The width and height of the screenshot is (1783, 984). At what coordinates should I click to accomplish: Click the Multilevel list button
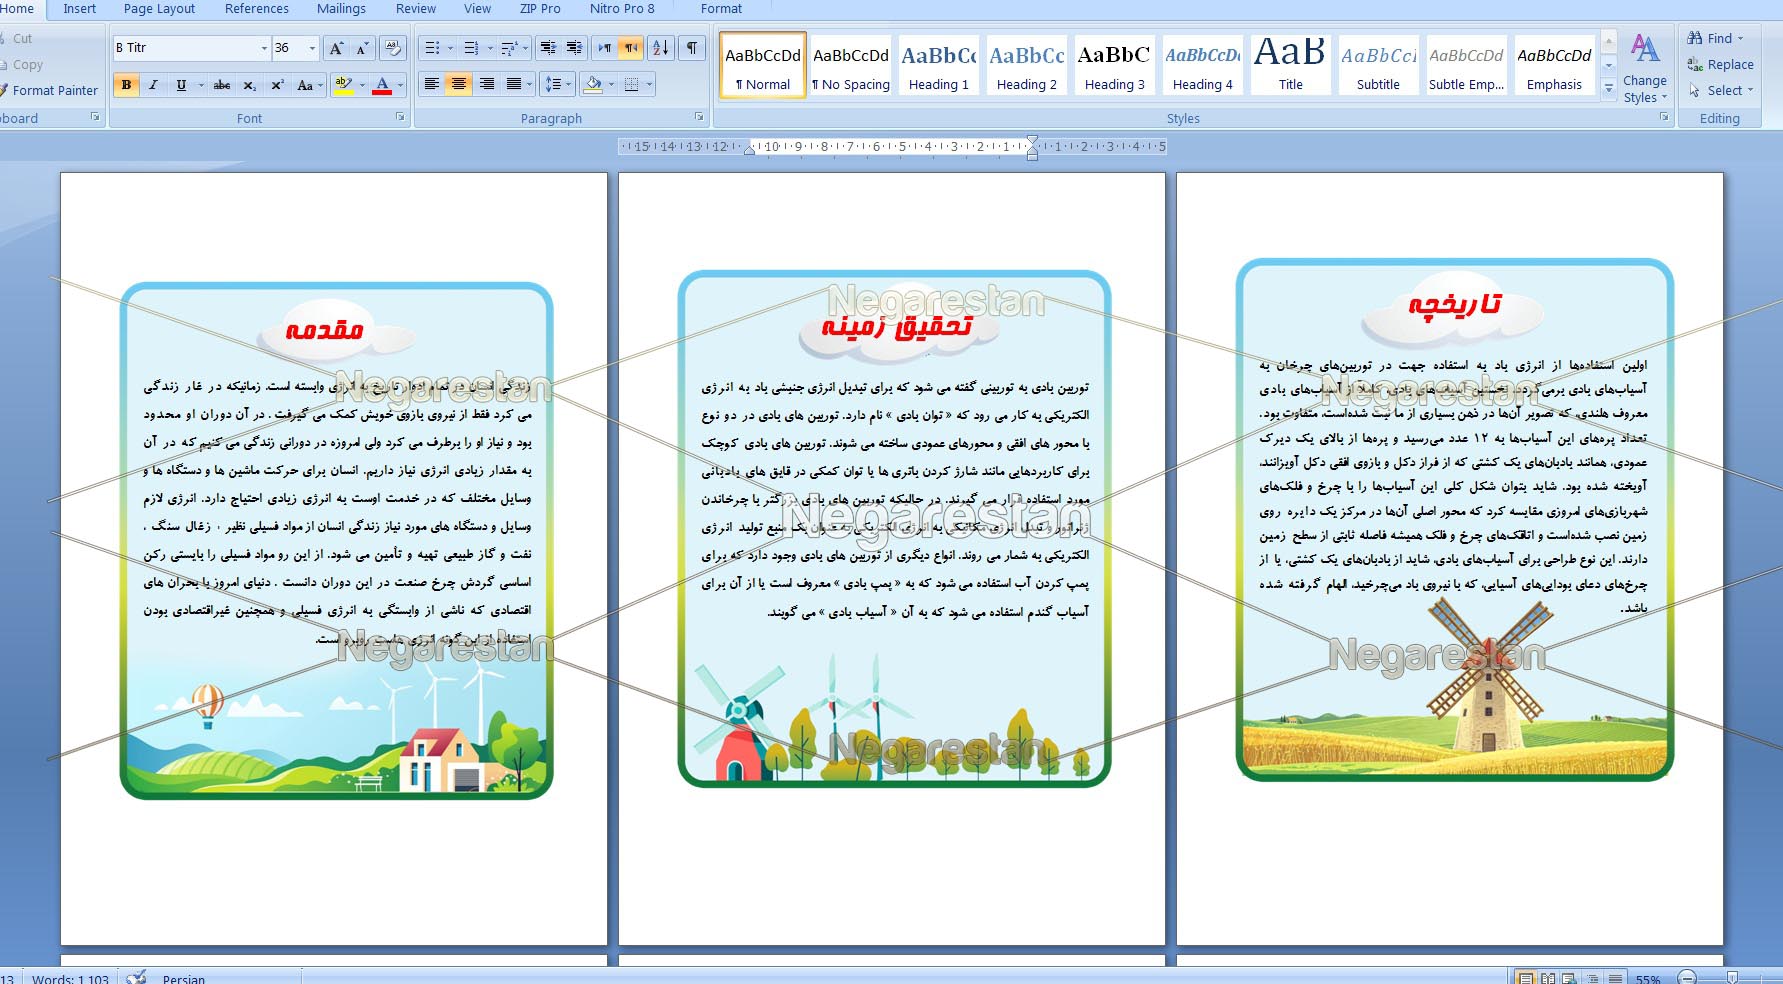click(510, 48)
